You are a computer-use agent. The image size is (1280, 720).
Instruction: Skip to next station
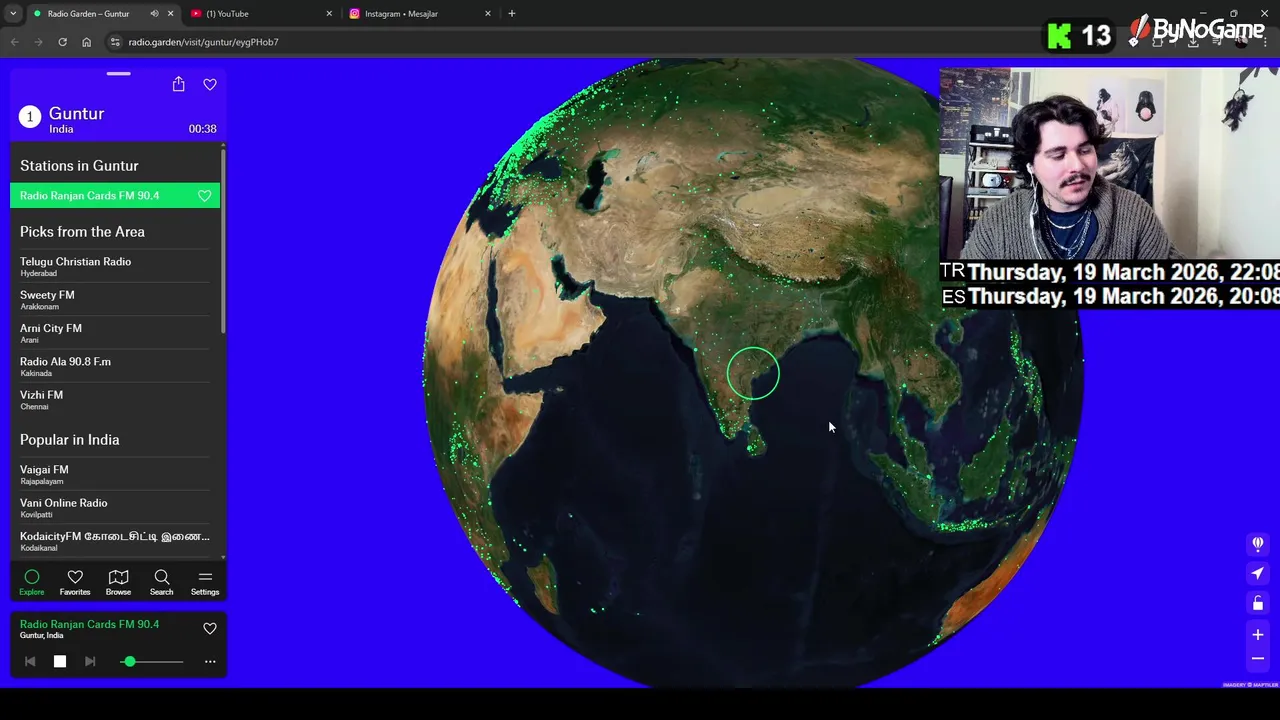coord(90,661)
